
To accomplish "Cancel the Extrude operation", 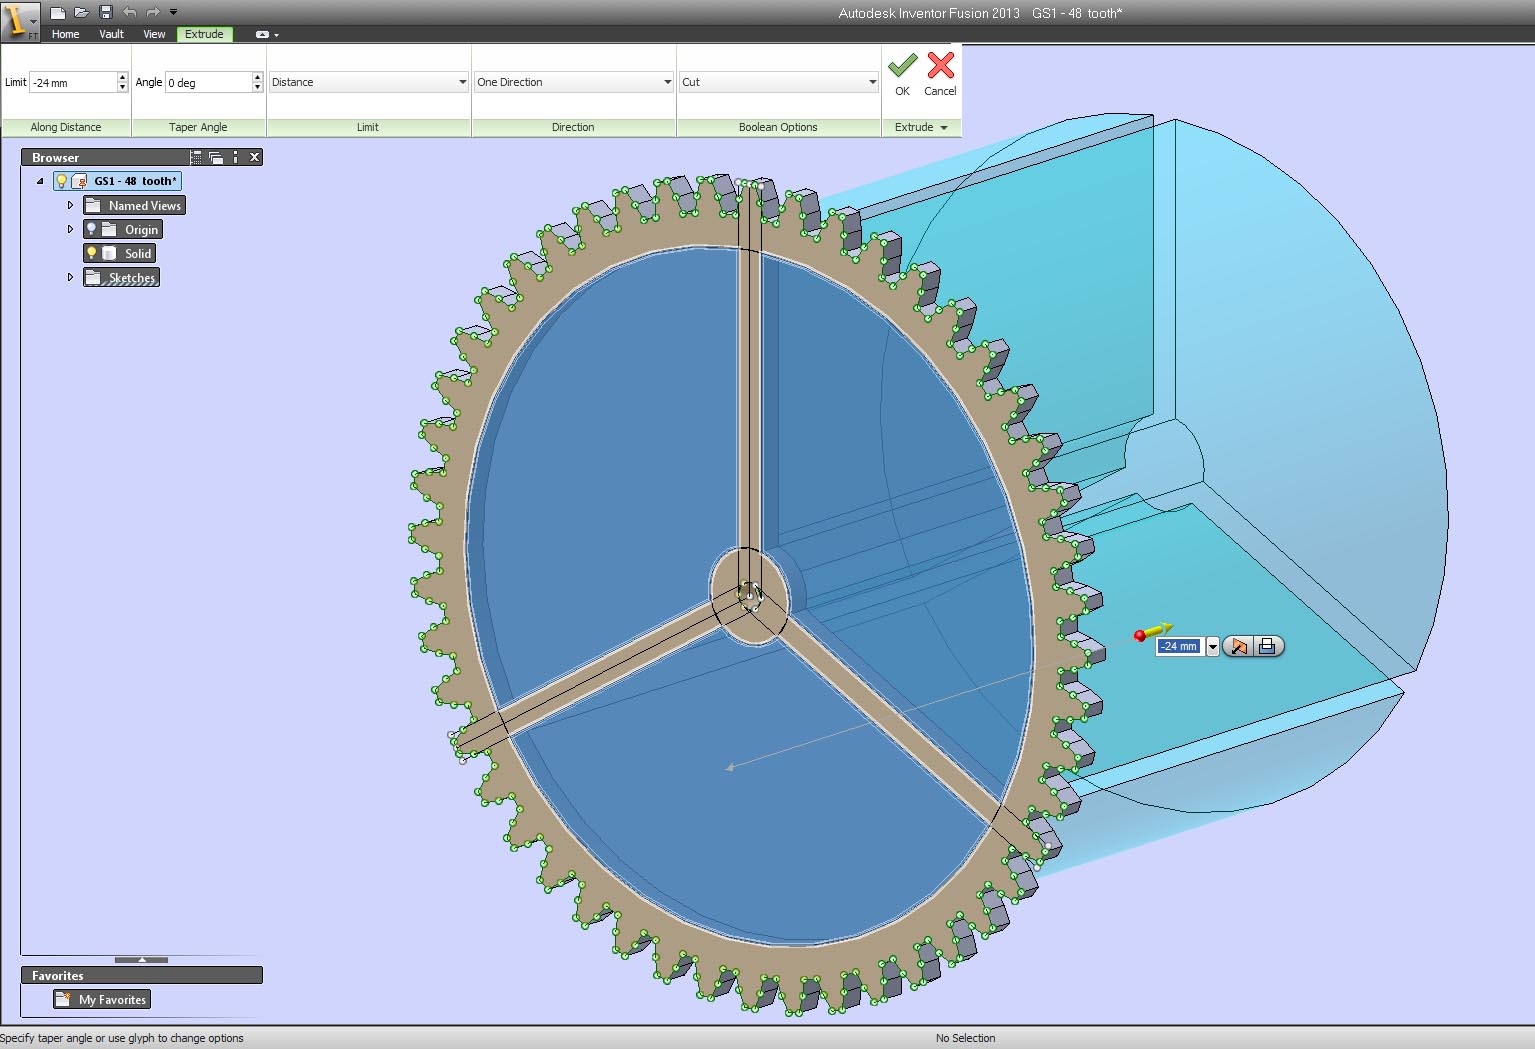I will pyautogui.click(x=939, y=74).
